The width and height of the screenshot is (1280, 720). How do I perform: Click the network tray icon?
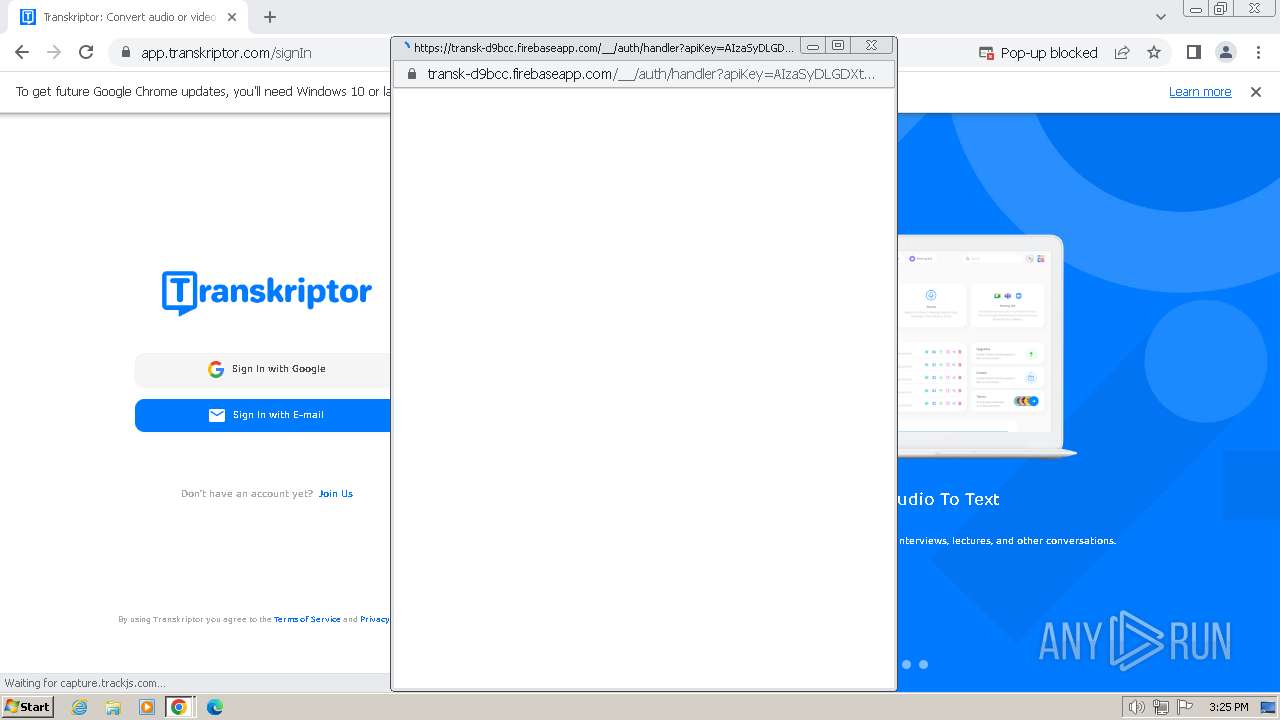(x=1161, y=707)
